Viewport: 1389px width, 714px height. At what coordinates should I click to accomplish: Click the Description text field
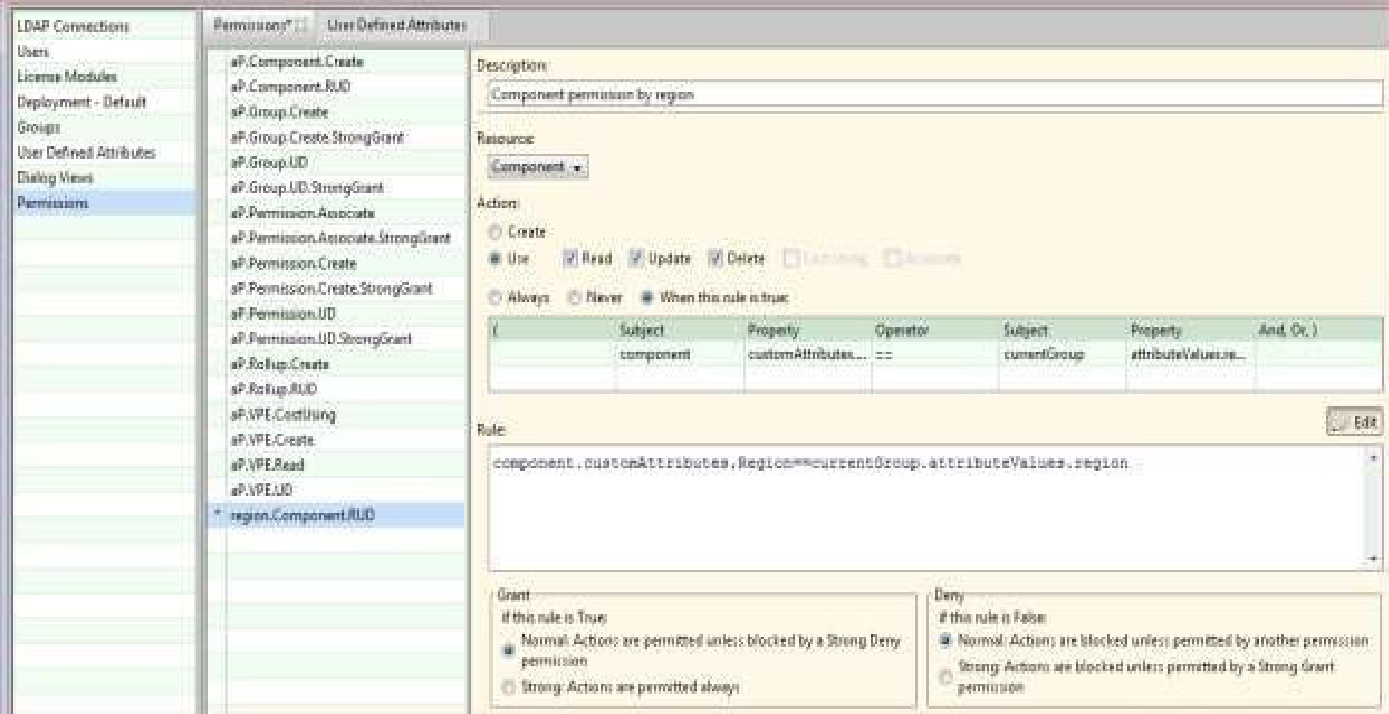934,95
